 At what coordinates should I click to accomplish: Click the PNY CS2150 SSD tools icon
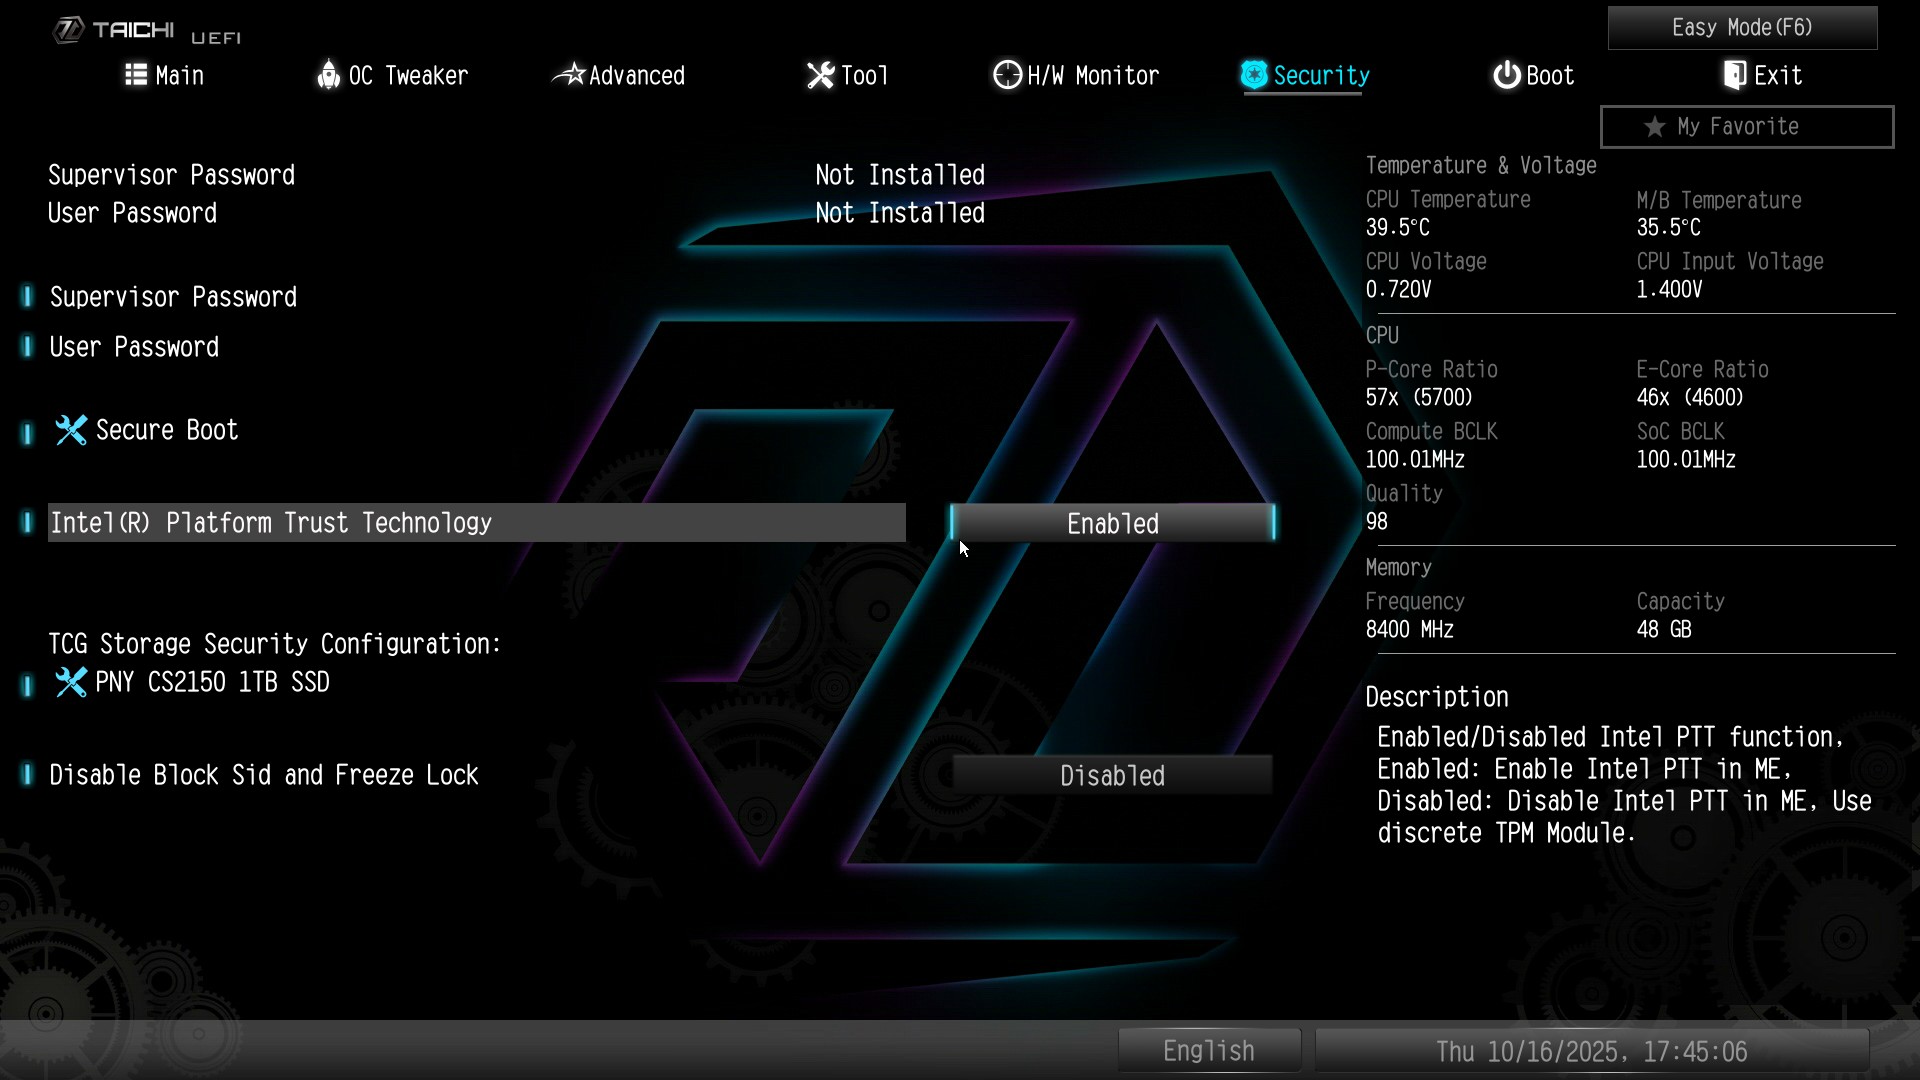(71, 683)
